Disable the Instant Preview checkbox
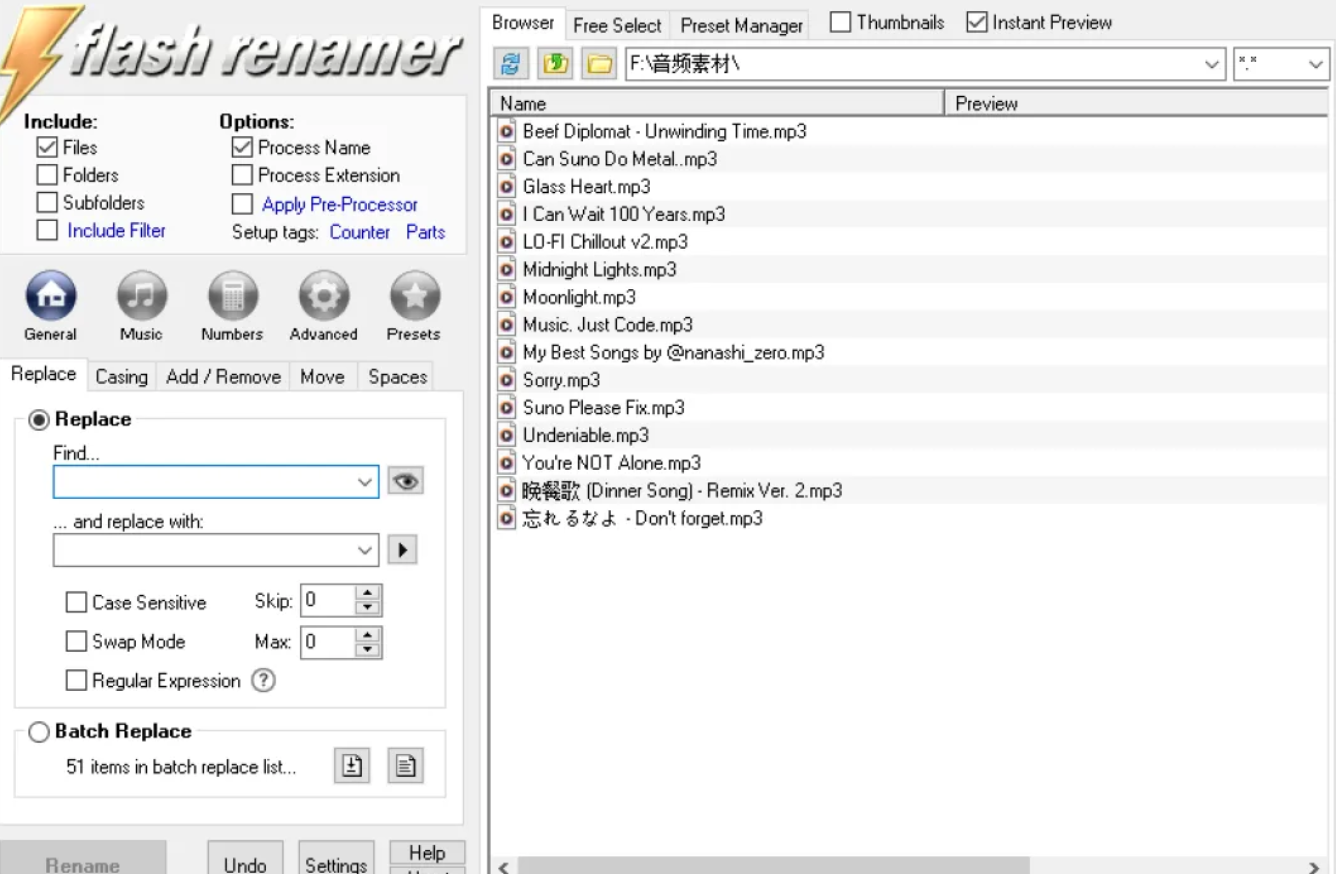 [977, 22]
